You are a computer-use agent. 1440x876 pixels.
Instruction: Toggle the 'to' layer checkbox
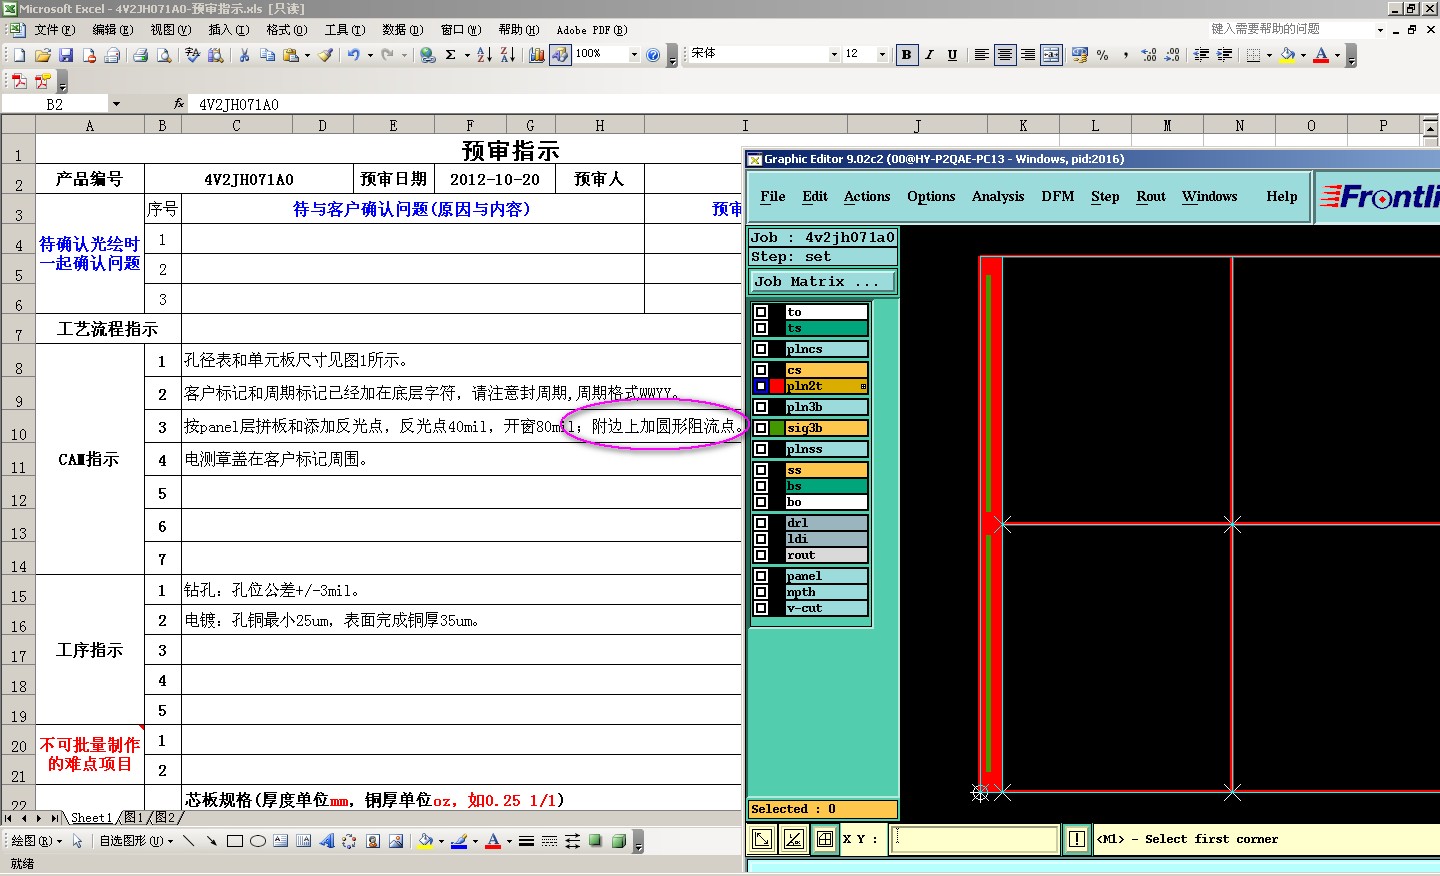pos(761,312)
